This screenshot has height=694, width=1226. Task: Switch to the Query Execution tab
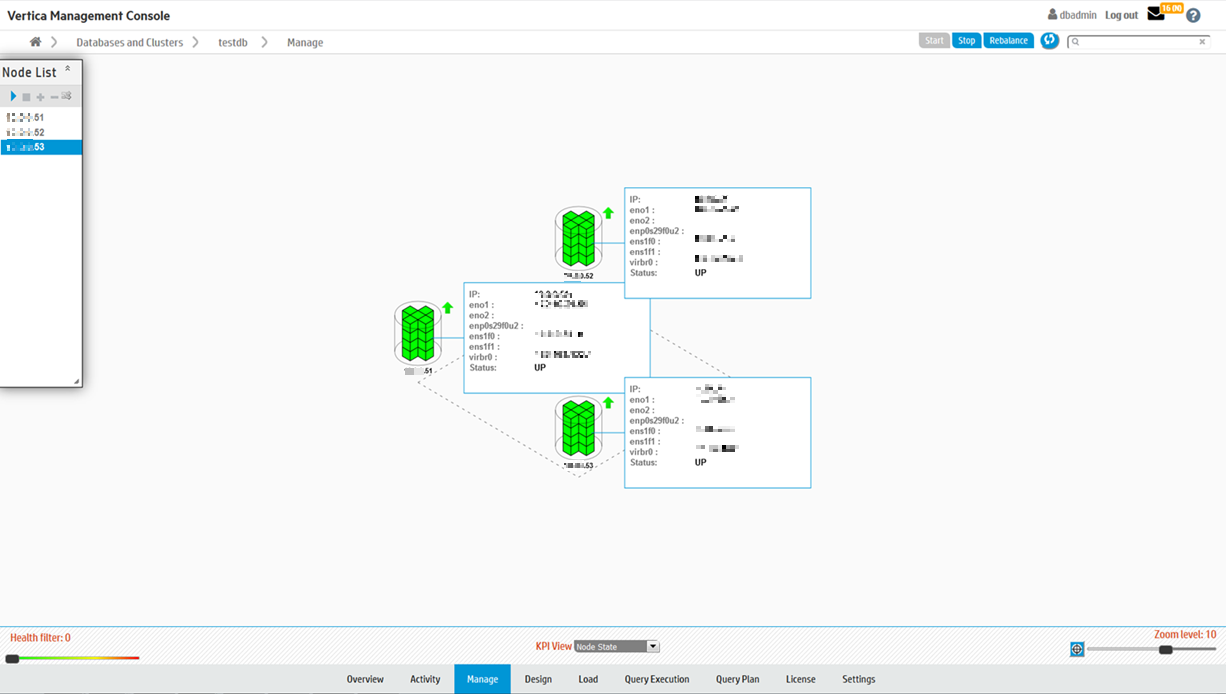point(656,679)
